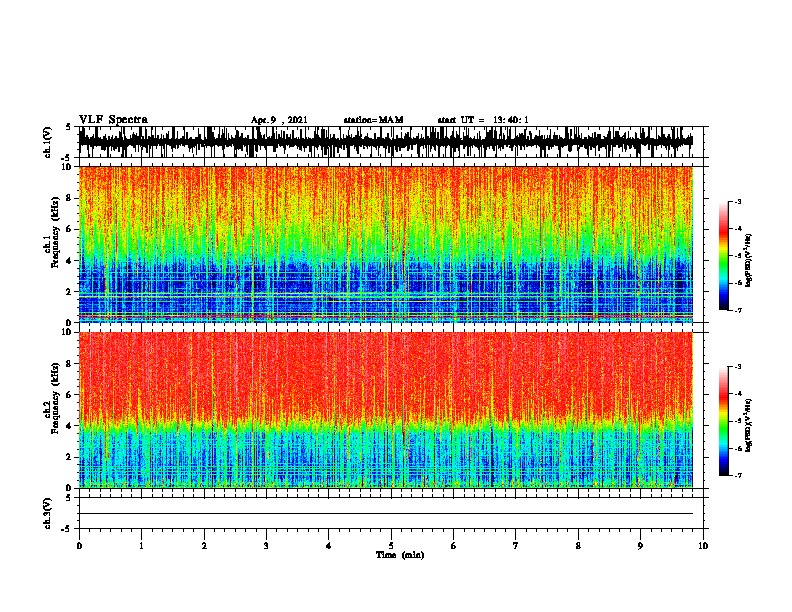Click the "5" tick on the ch.3(V) axis
The image size is (792, 612).
[69, 497]
